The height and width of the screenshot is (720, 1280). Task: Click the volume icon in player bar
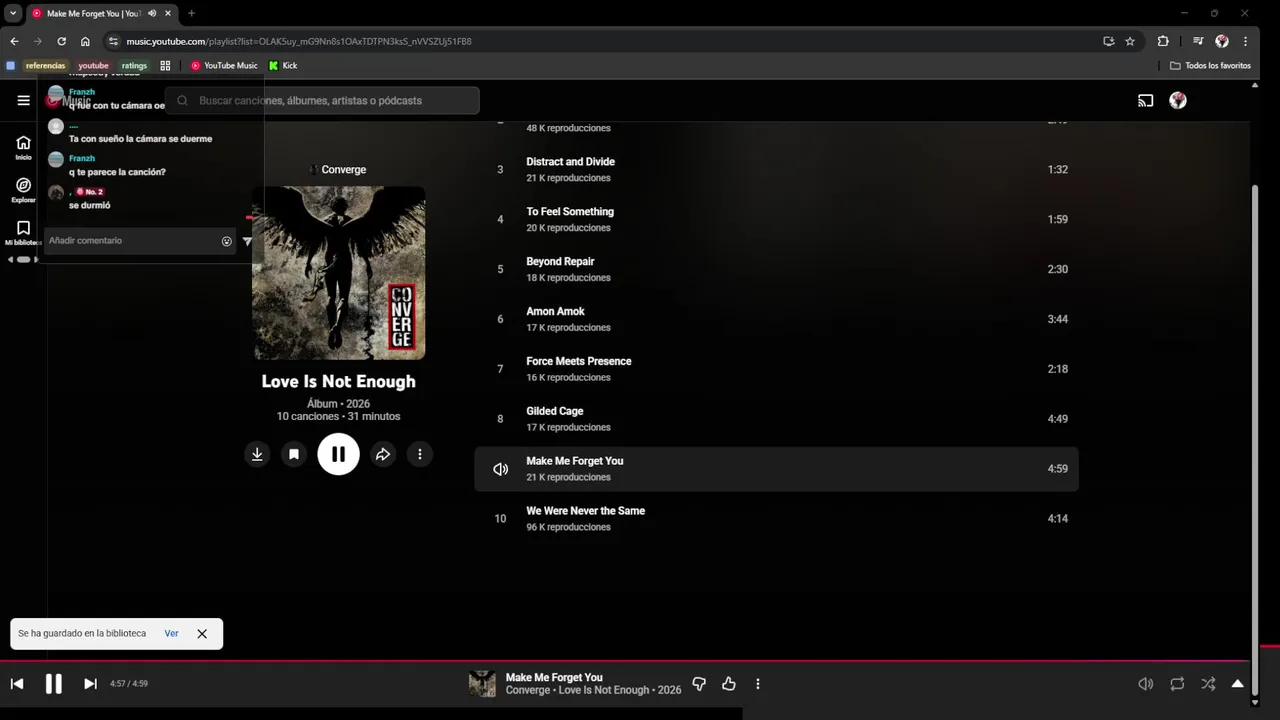tap(1146, 684)
